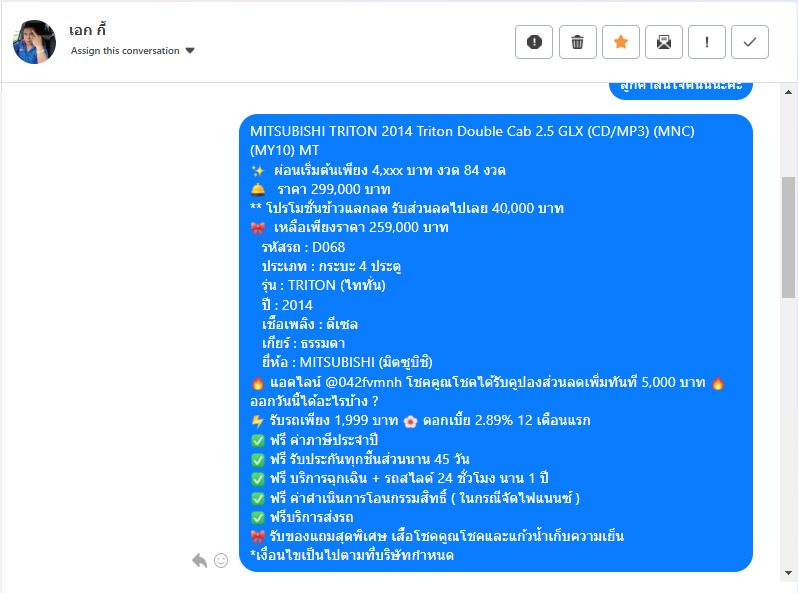Click the line เกียร์ : ธรรมดา

303,344
